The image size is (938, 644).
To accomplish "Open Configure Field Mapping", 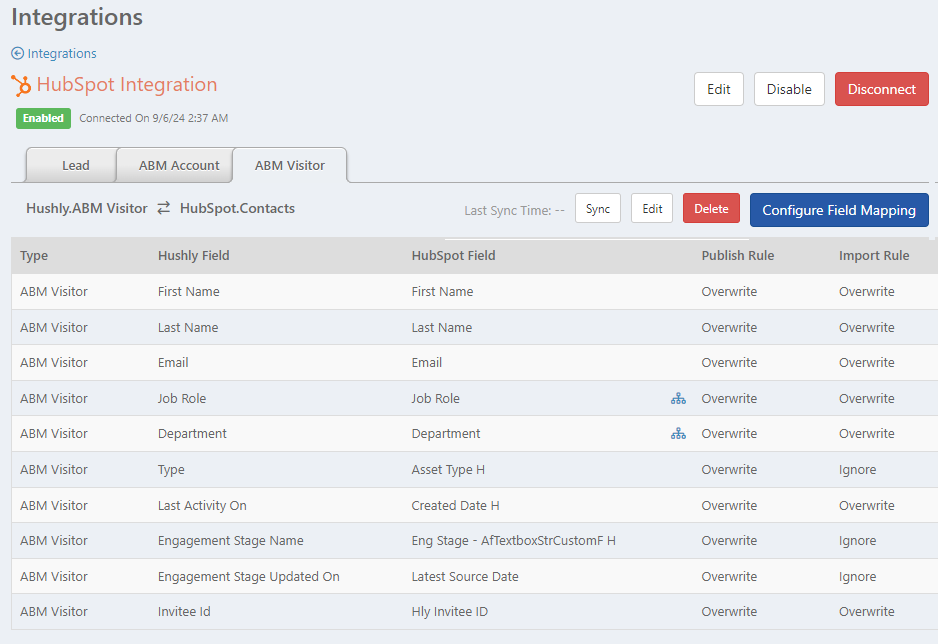I will pos(839,210).
